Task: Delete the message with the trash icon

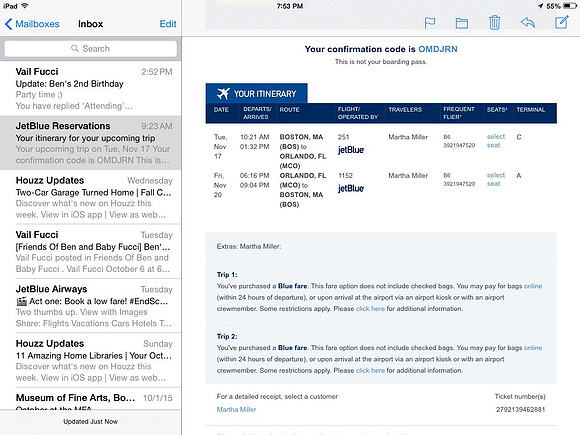Action: coord(495,23)
